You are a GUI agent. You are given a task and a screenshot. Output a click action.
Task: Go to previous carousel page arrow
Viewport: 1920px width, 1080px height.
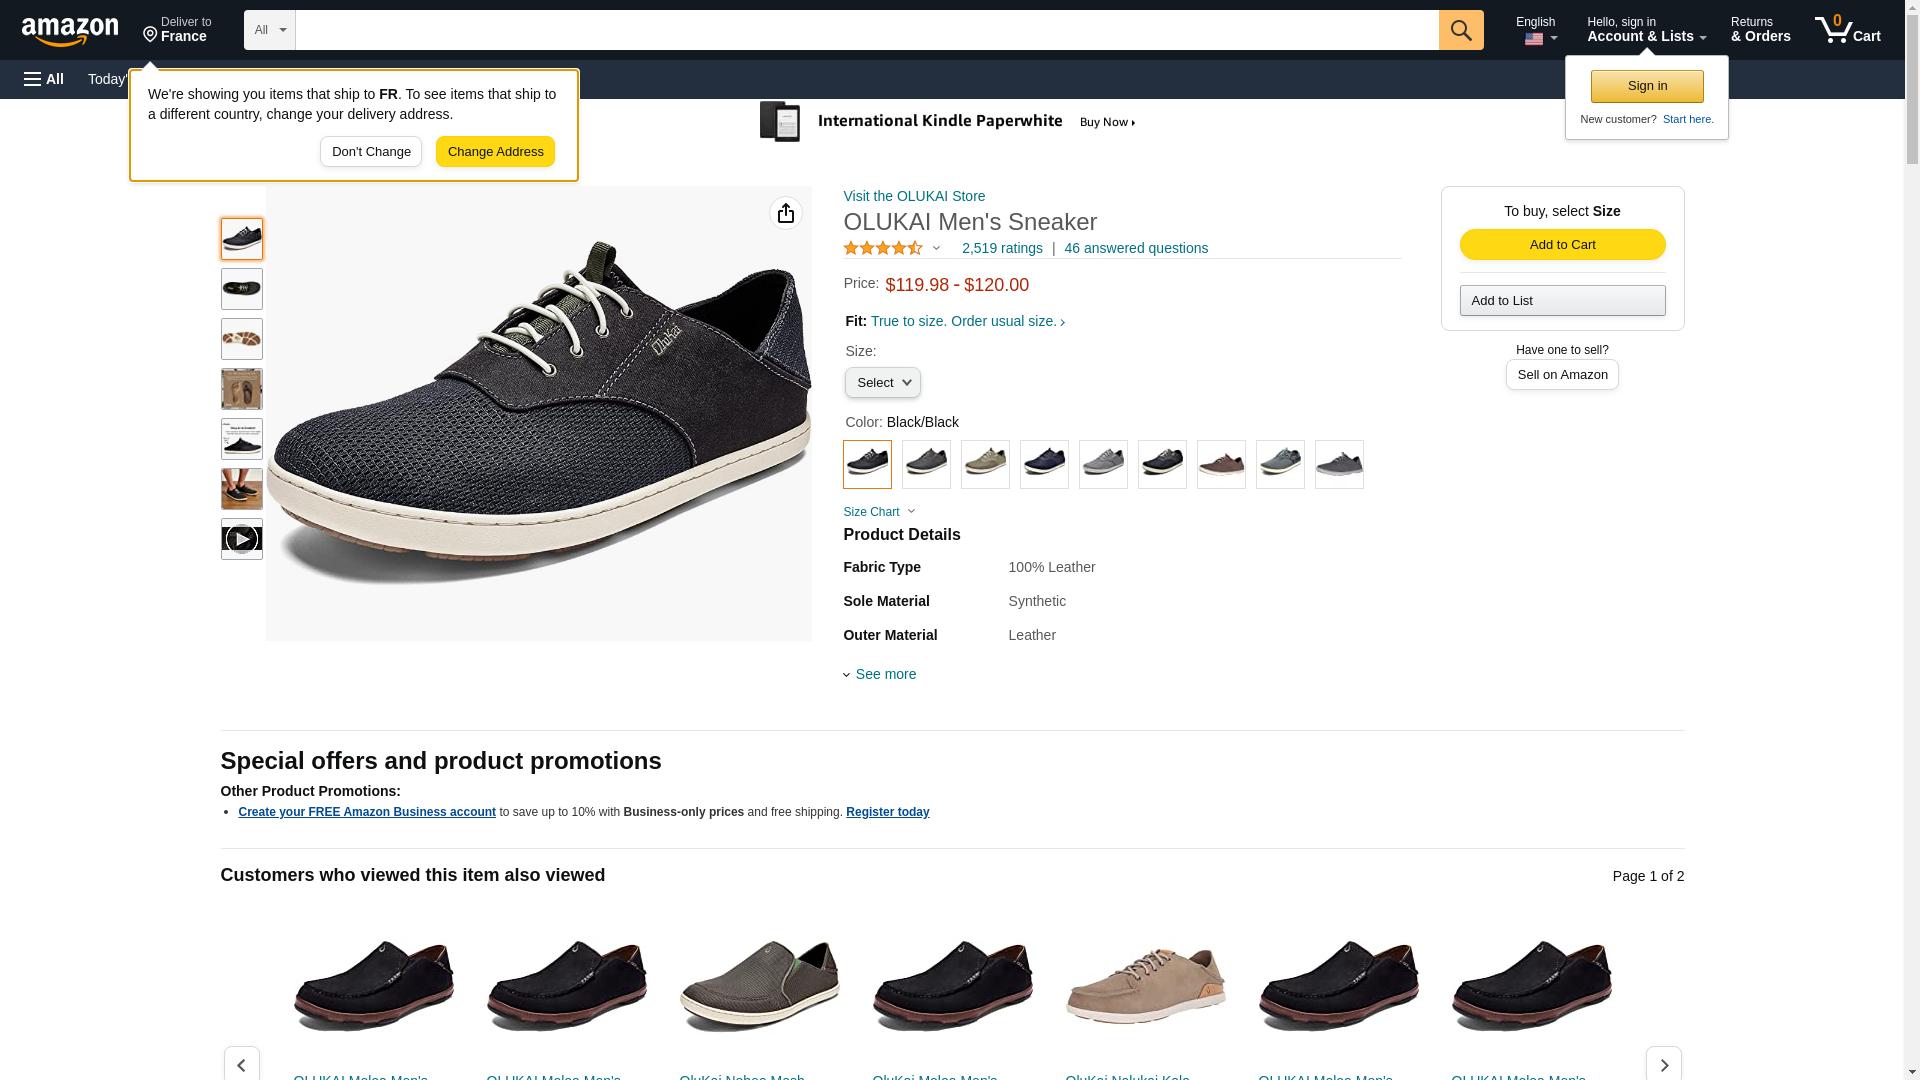(241, 1064)
